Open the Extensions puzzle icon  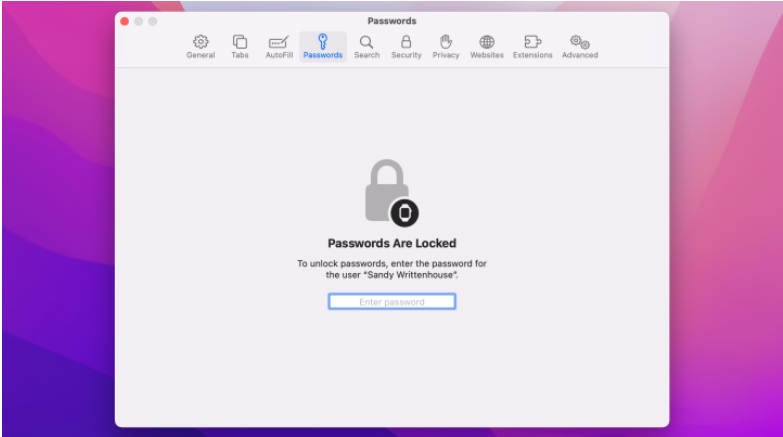coord(532,42)
